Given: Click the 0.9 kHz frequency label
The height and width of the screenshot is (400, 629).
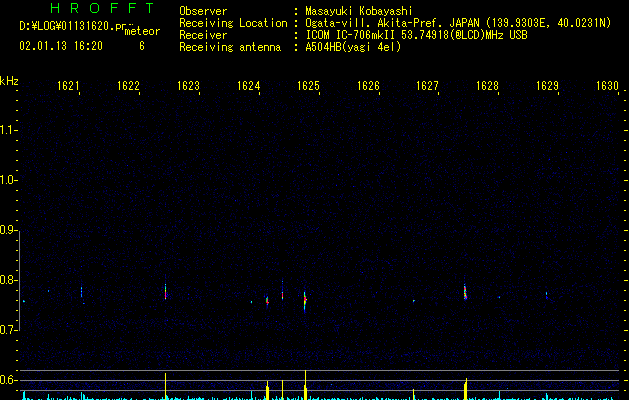Looking at the screenshot, I should tap(8, 230).
